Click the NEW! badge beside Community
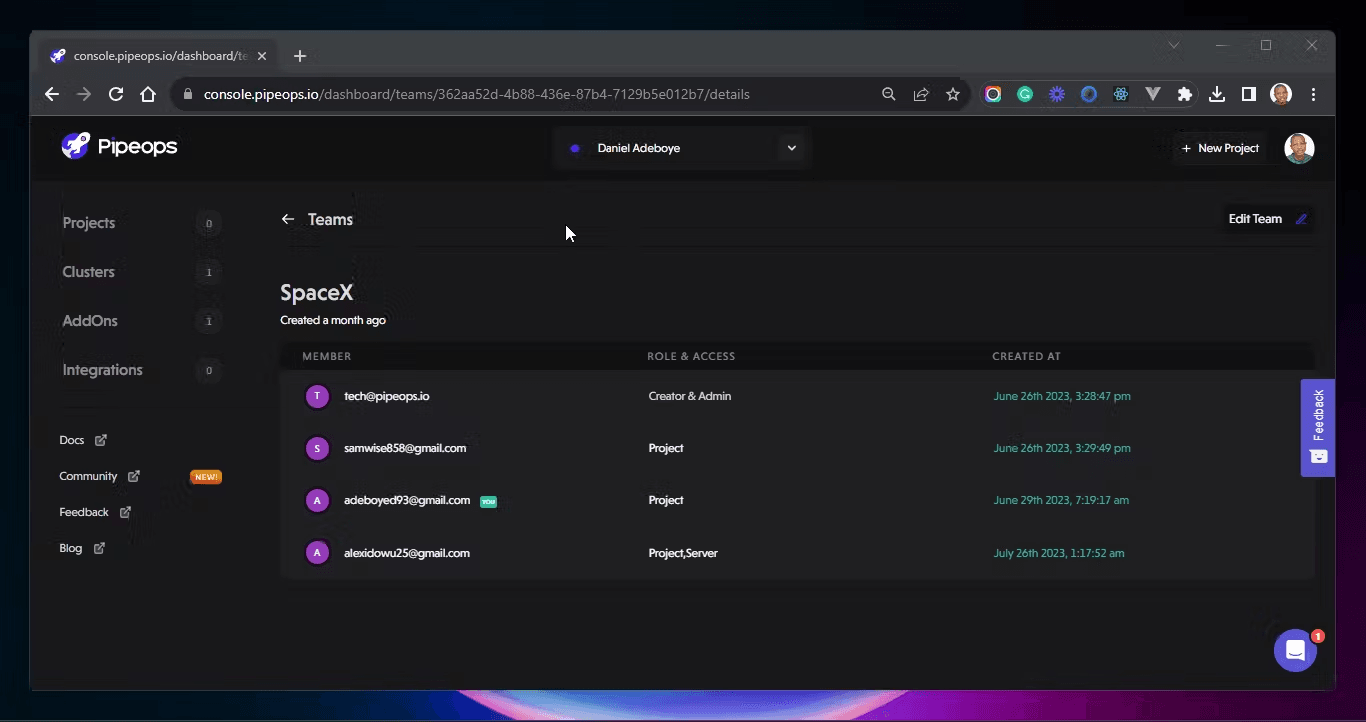1366x722 pixels. pos(206,477)
